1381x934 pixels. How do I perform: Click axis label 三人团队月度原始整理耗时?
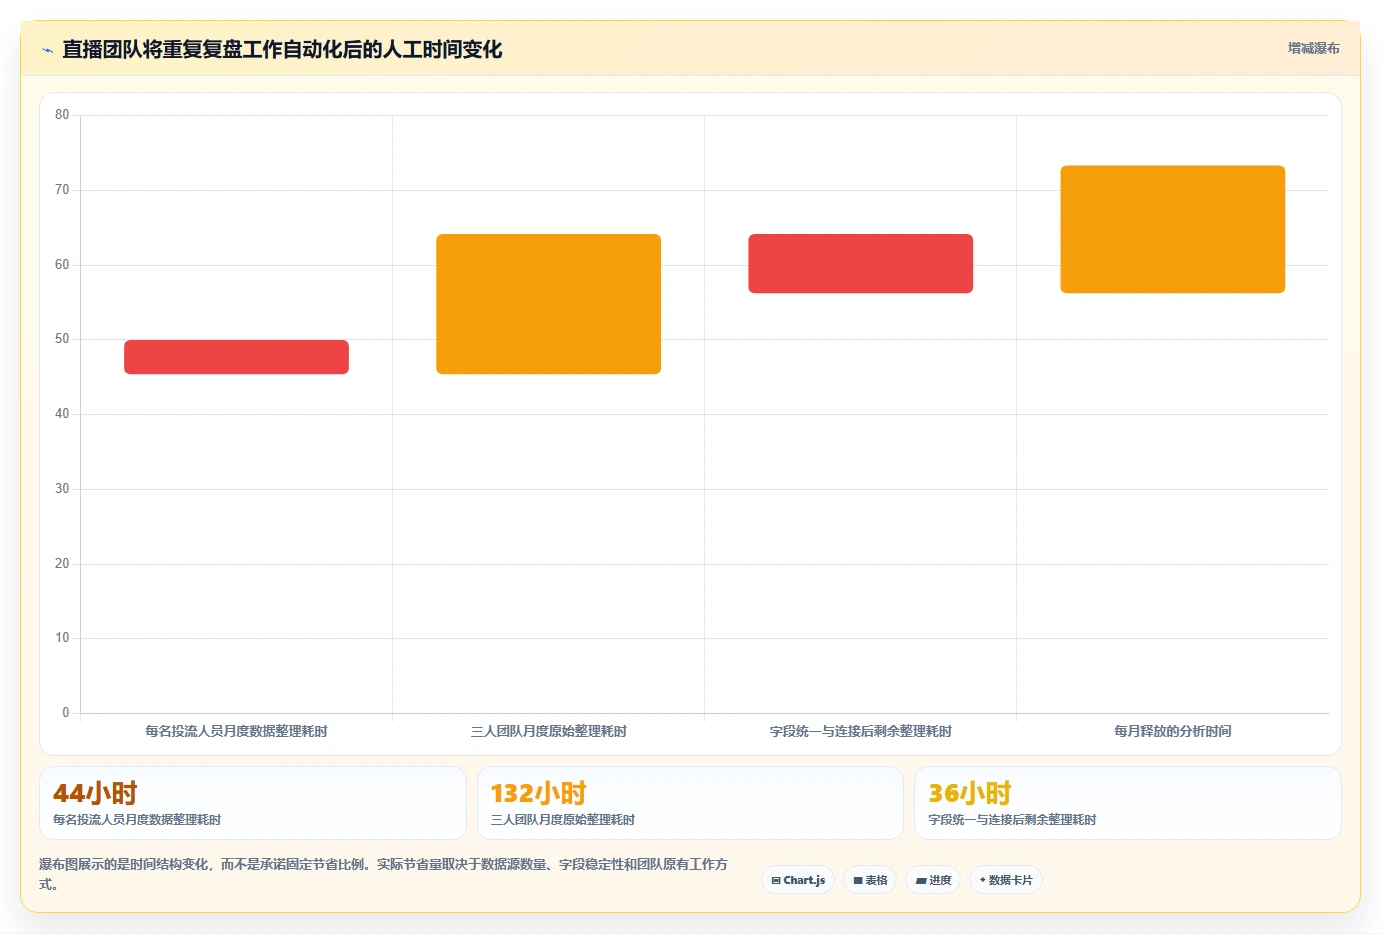coord(548,731)
